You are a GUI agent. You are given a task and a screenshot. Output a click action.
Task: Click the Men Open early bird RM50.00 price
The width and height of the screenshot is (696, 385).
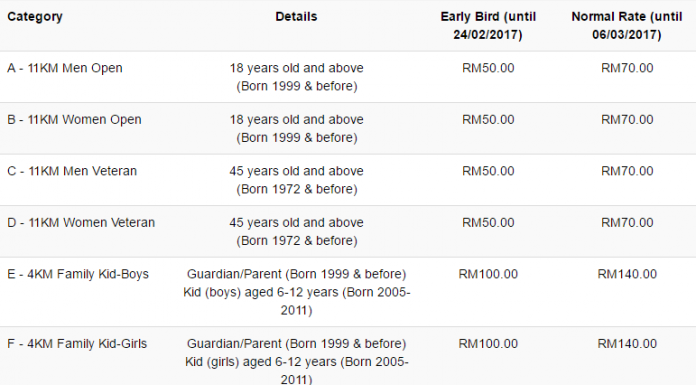click(x=488, y=68)
